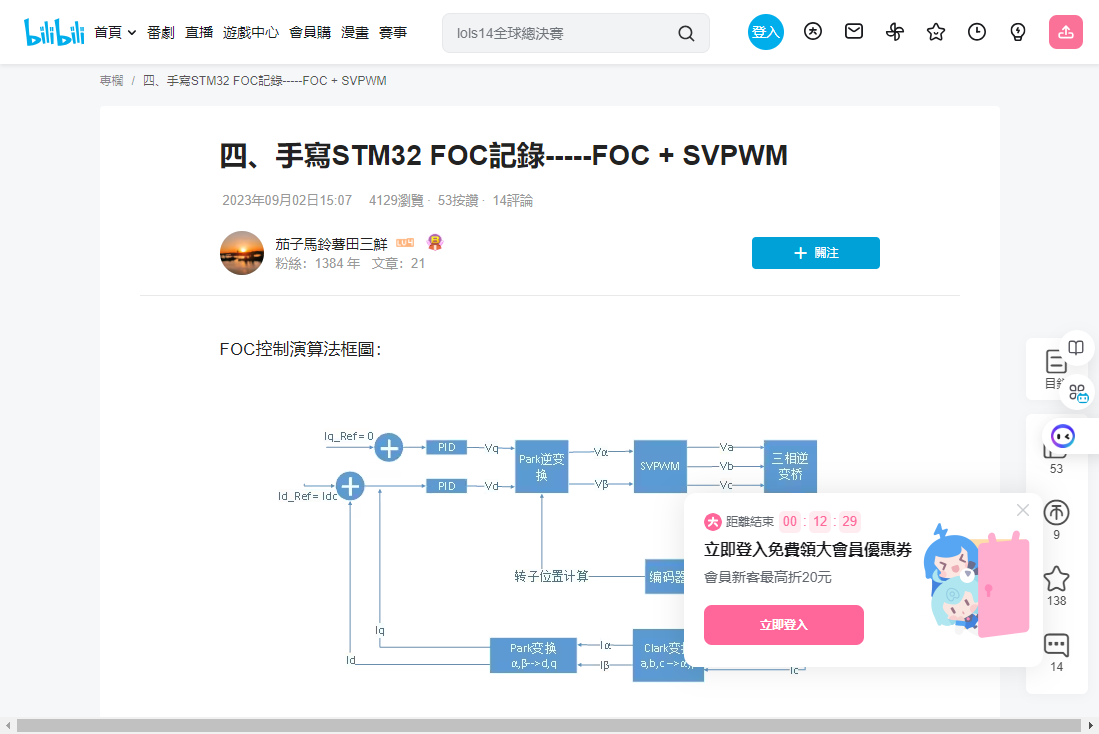Click the scrollbar left arrow
This screenshot has width=1099, height=734.
[8, 726]
